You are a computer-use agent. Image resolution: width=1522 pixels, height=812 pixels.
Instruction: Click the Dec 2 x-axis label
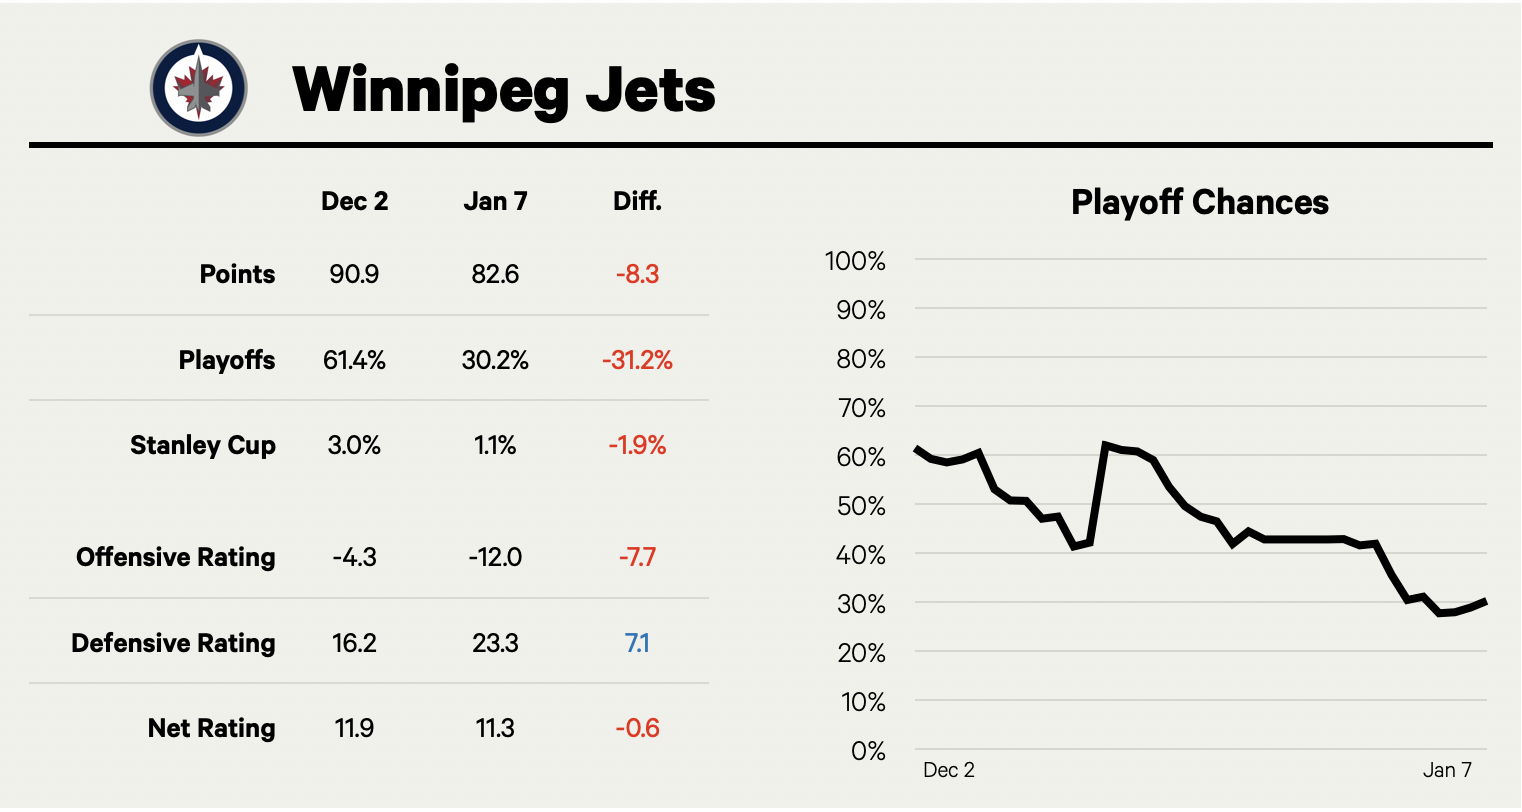948,770
